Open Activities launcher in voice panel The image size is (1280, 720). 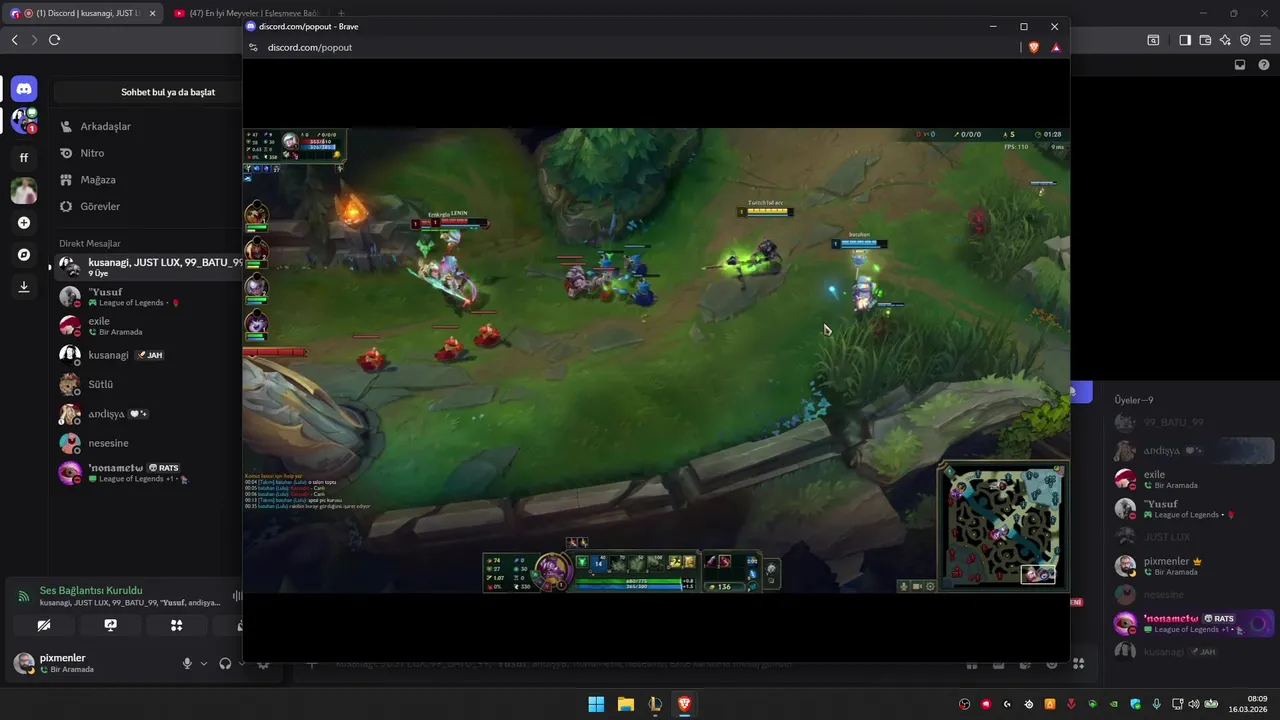(x=176, y=625)
